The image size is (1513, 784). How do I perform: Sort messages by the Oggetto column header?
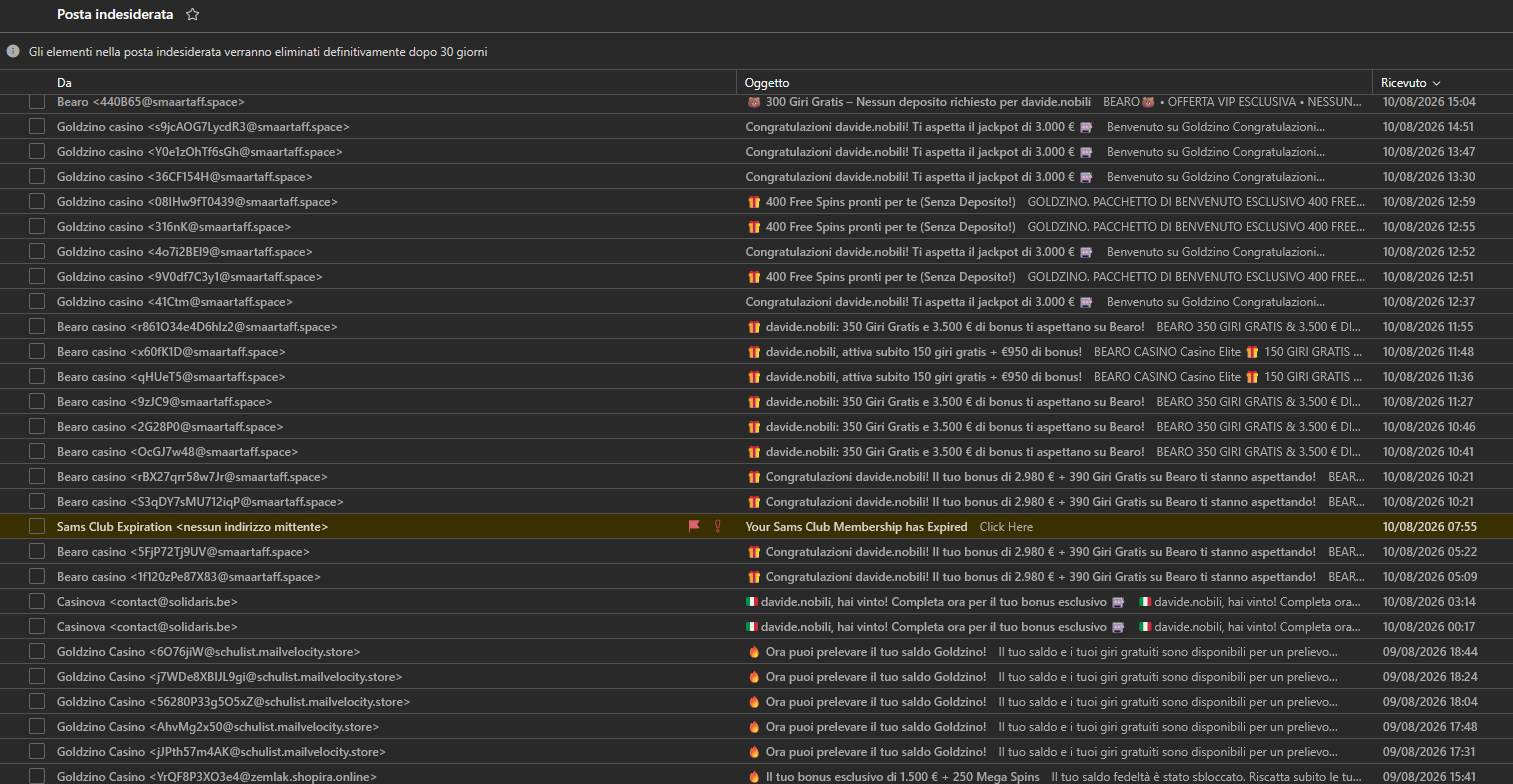pos(767,83)
